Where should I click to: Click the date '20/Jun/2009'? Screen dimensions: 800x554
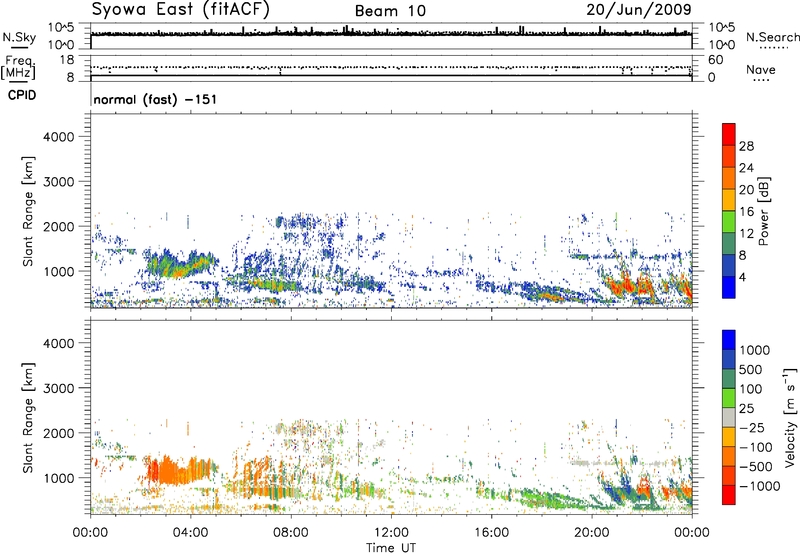639,10
